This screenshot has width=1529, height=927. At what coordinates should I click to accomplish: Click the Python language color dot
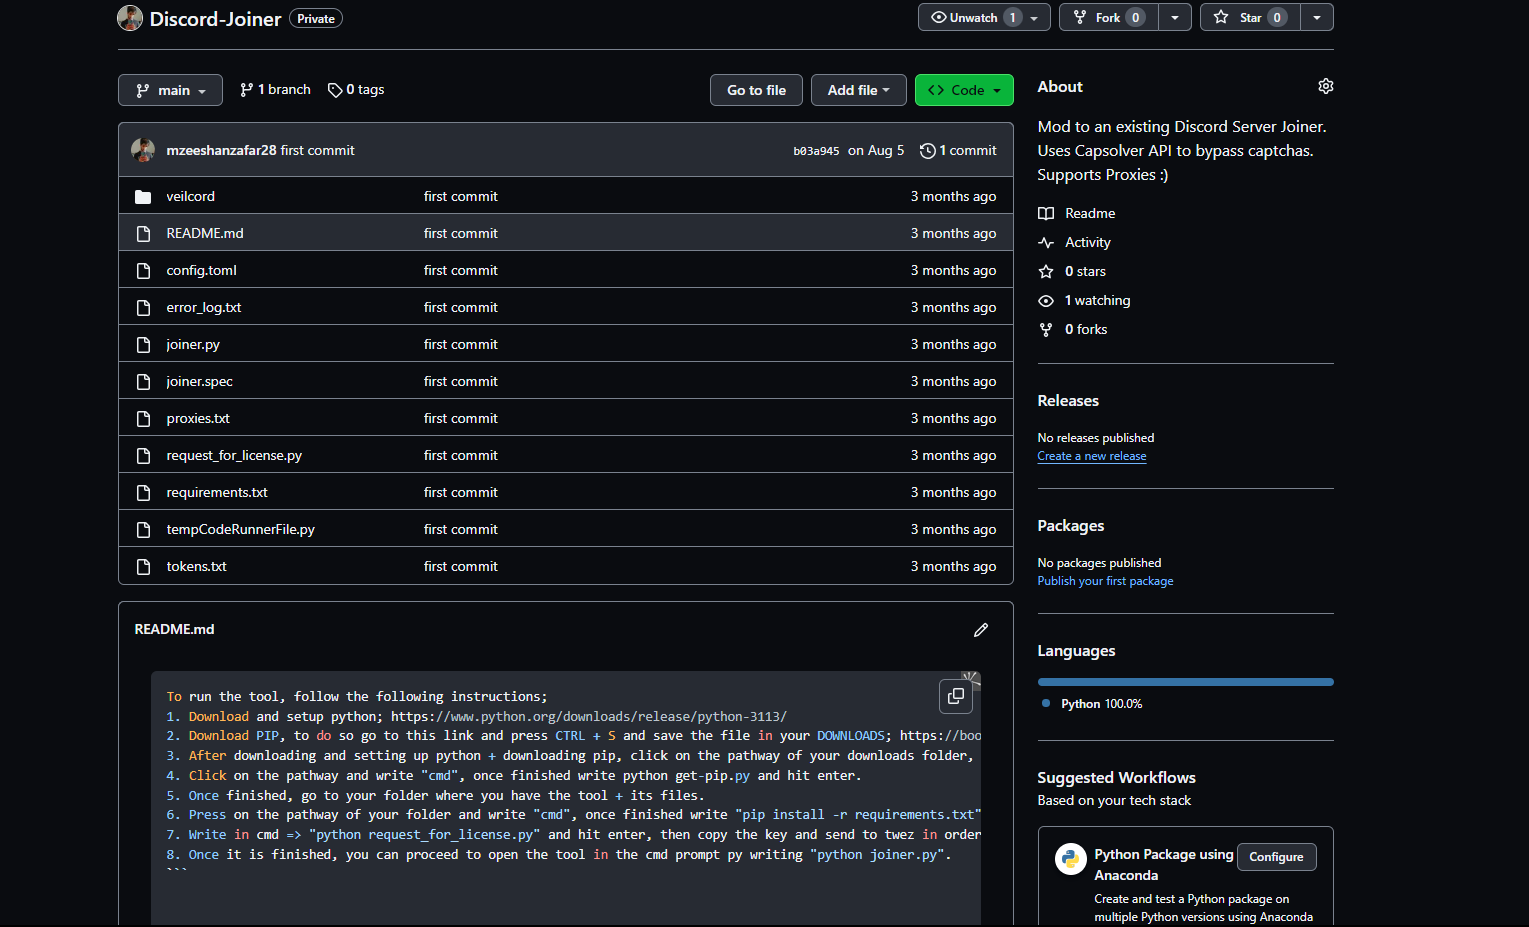[1046, 703]
